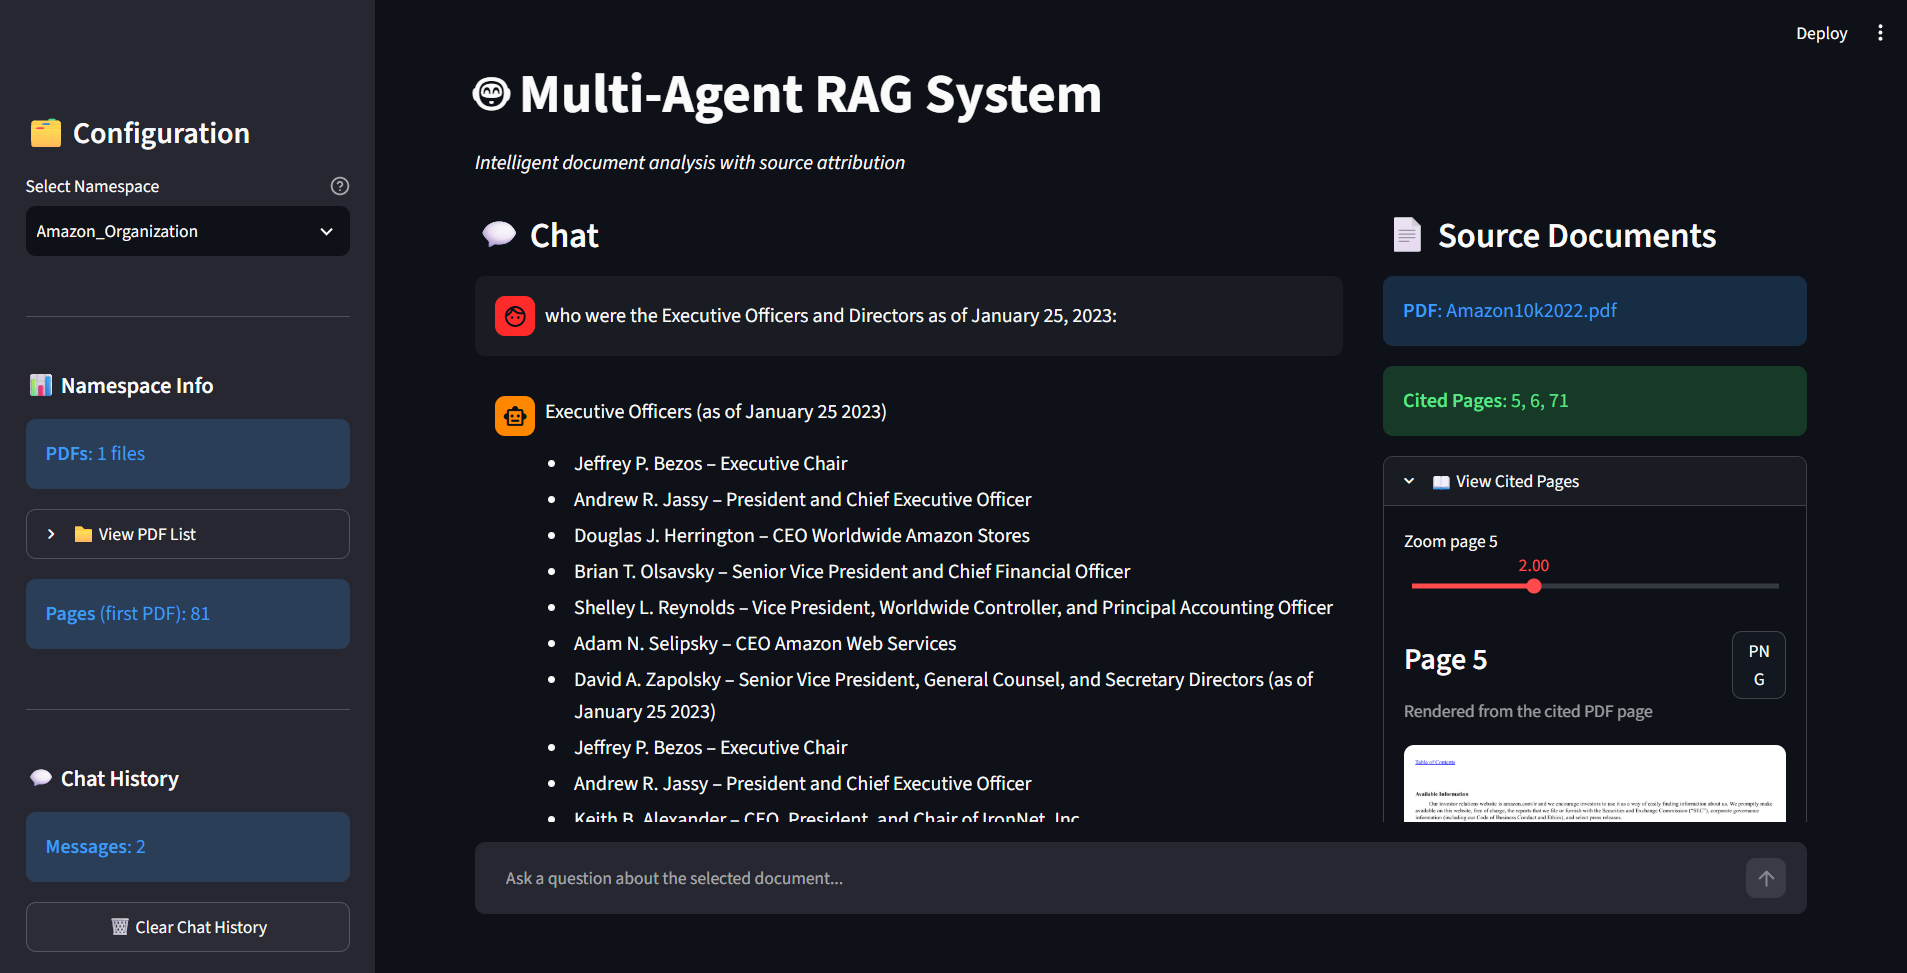Screen dimensions: 1907x973
Task: Select the line Douglas J. Herrington – CEO Worldwide Amazon Stores
Action: tap(802, 536)
